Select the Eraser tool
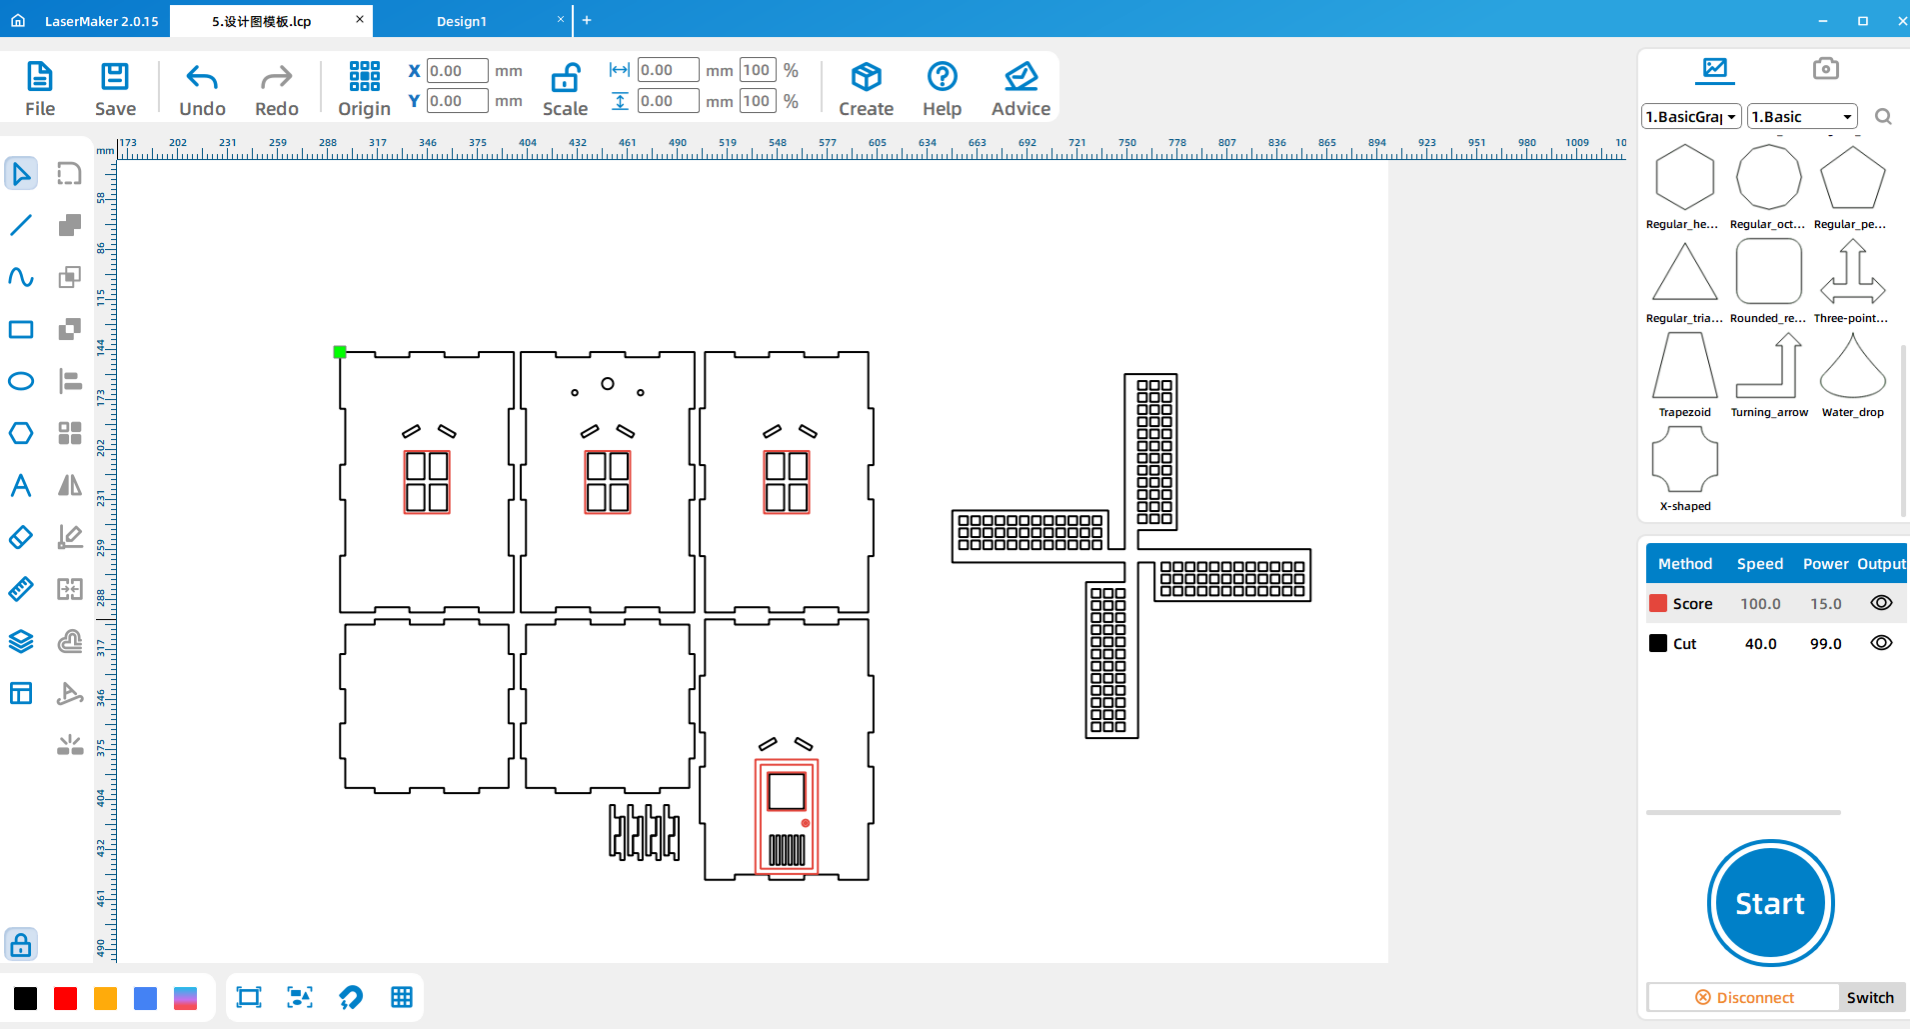The height and width of the screenshot is (1031, 1911). [21, 537]
